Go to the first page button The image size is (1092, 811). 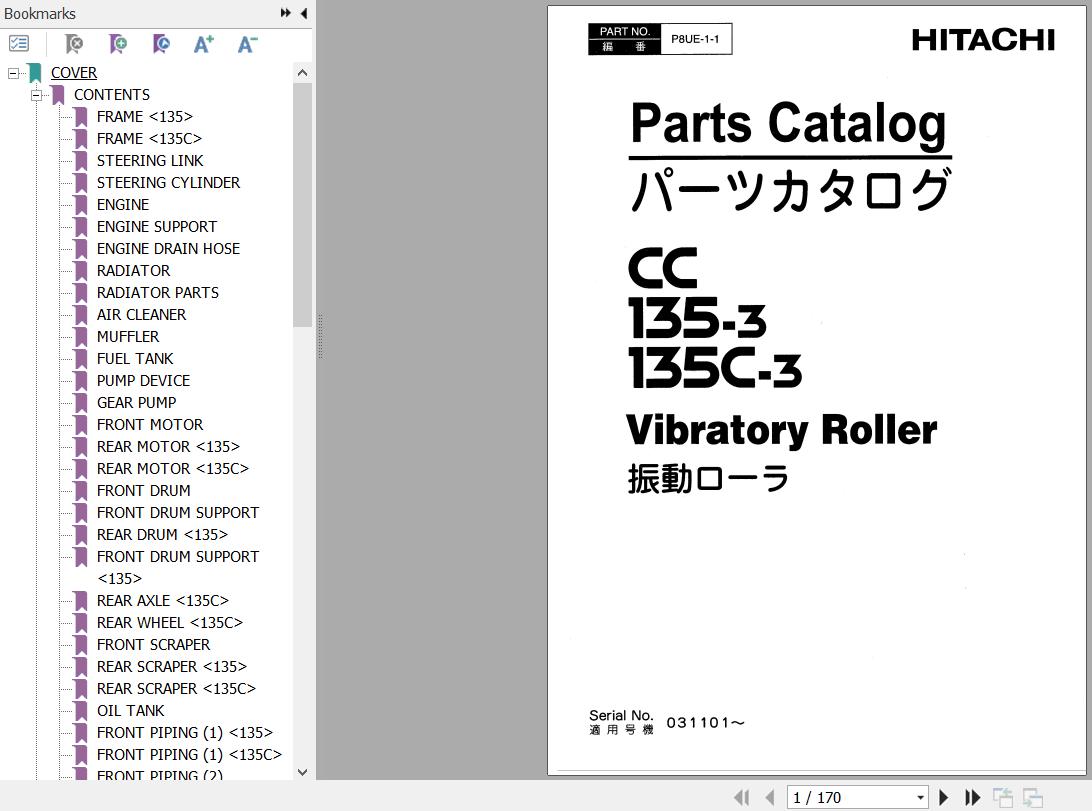click(742, 797)
